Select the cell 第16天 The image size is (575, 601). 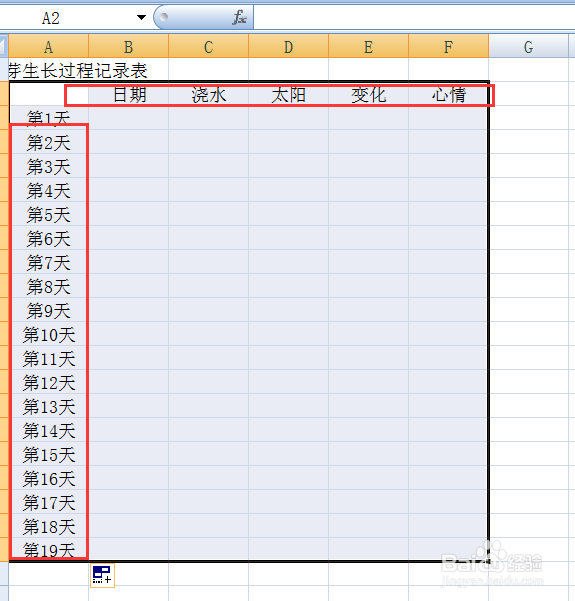[48, 478]
